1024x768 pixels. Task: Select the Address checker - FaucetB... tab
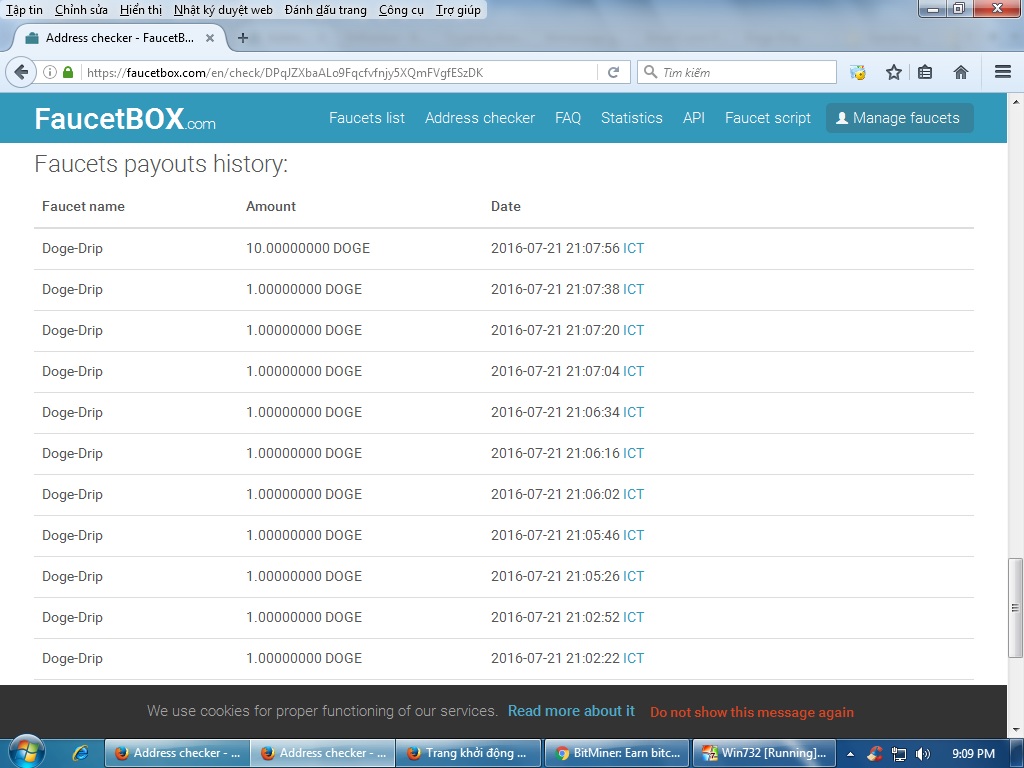(x=120, y=38)
